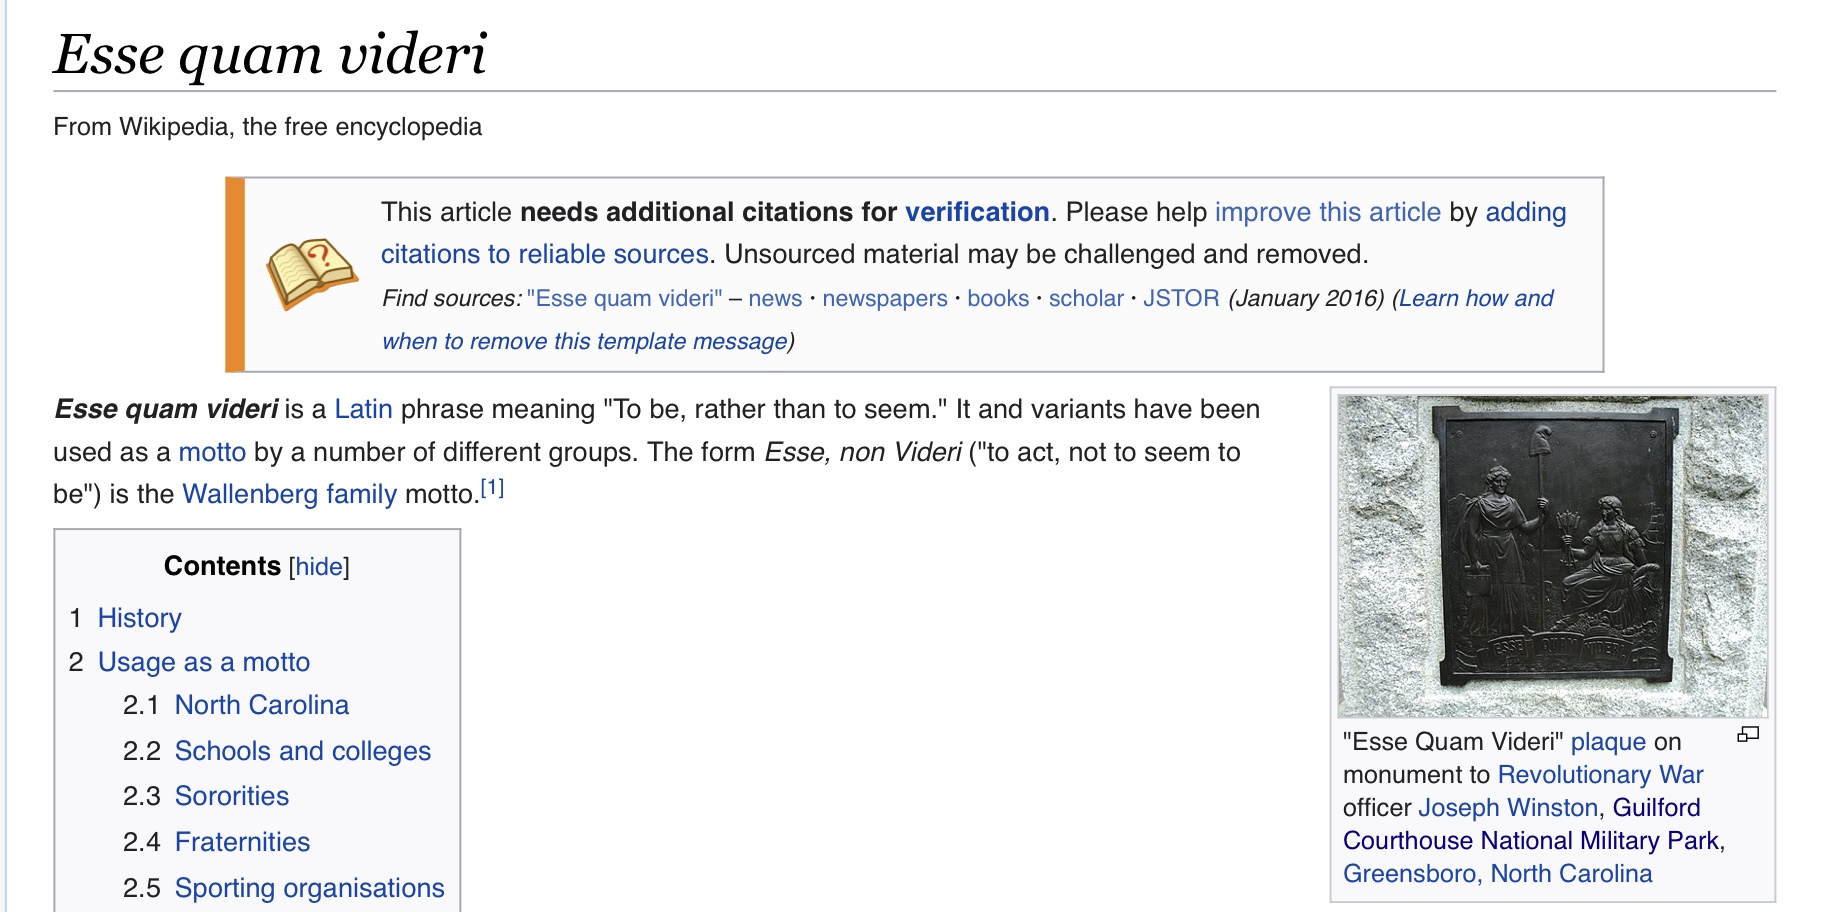The image size is (1823, 912).
Task: Jump to the History section
Action: [x=139, y=618]
